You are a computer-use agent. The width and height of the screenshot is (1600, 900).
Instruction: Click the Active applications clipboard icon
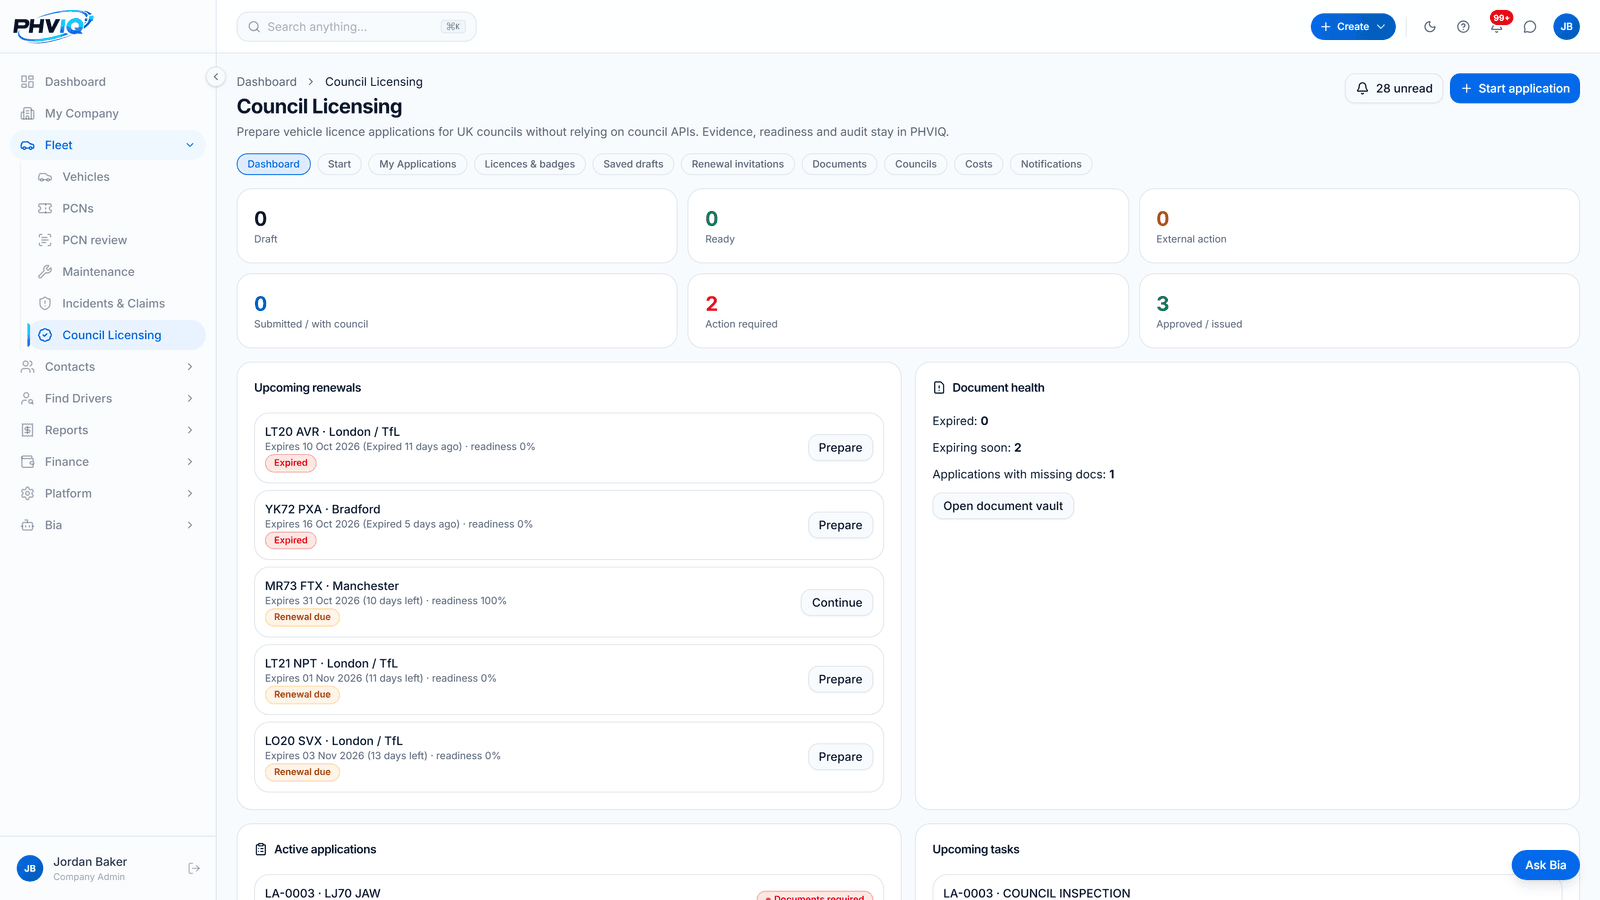pos(261,849)
